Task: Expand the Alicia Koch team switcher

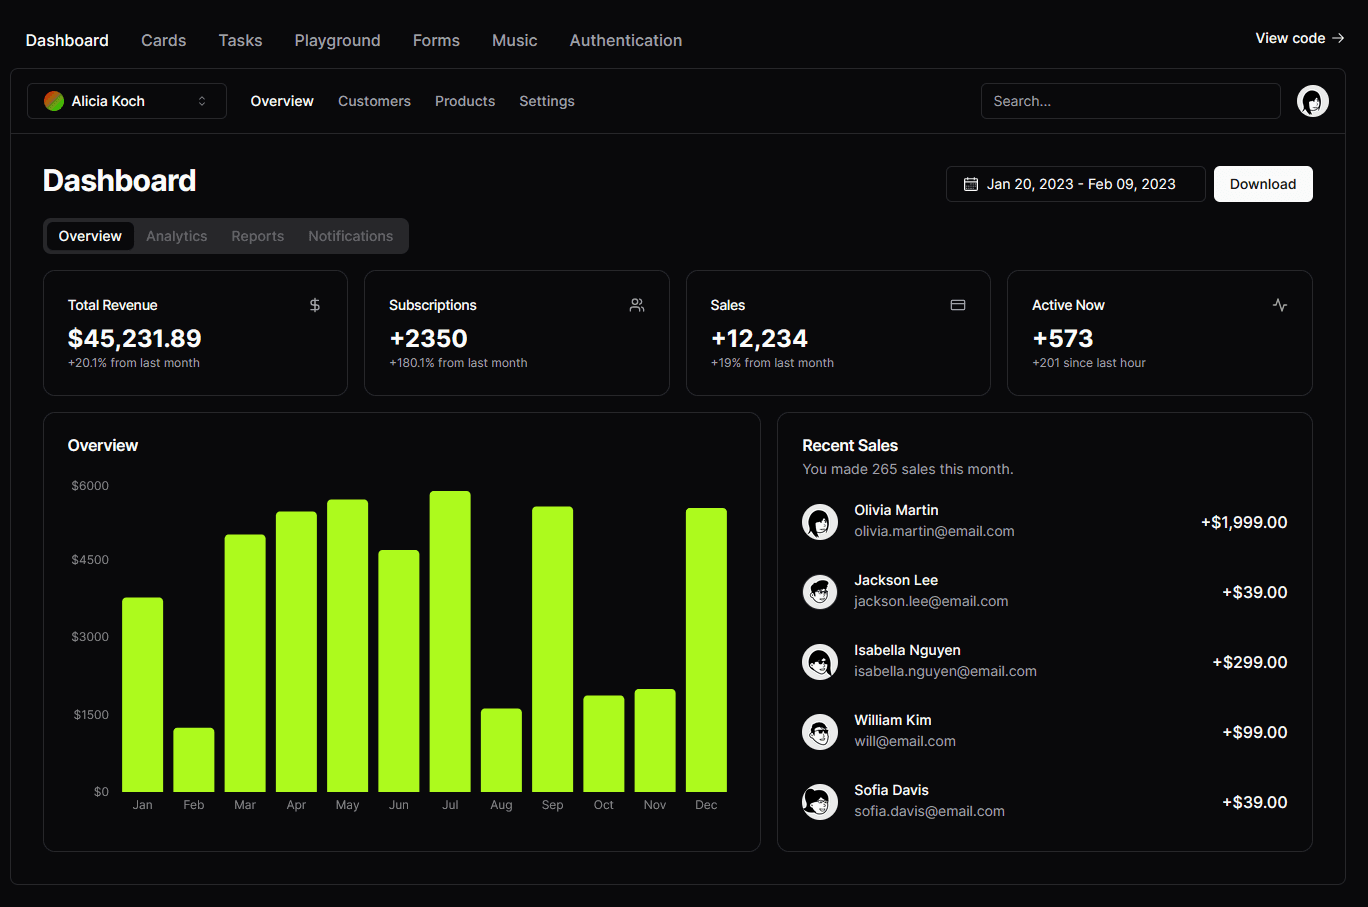Action: 127,101
